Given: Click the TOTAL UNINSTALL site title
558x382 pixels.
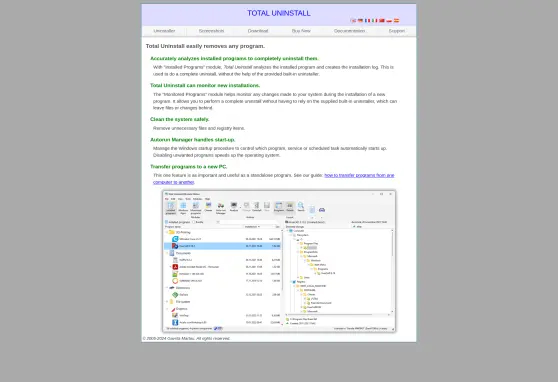Looking at the screenshot, I should point(279,13).
